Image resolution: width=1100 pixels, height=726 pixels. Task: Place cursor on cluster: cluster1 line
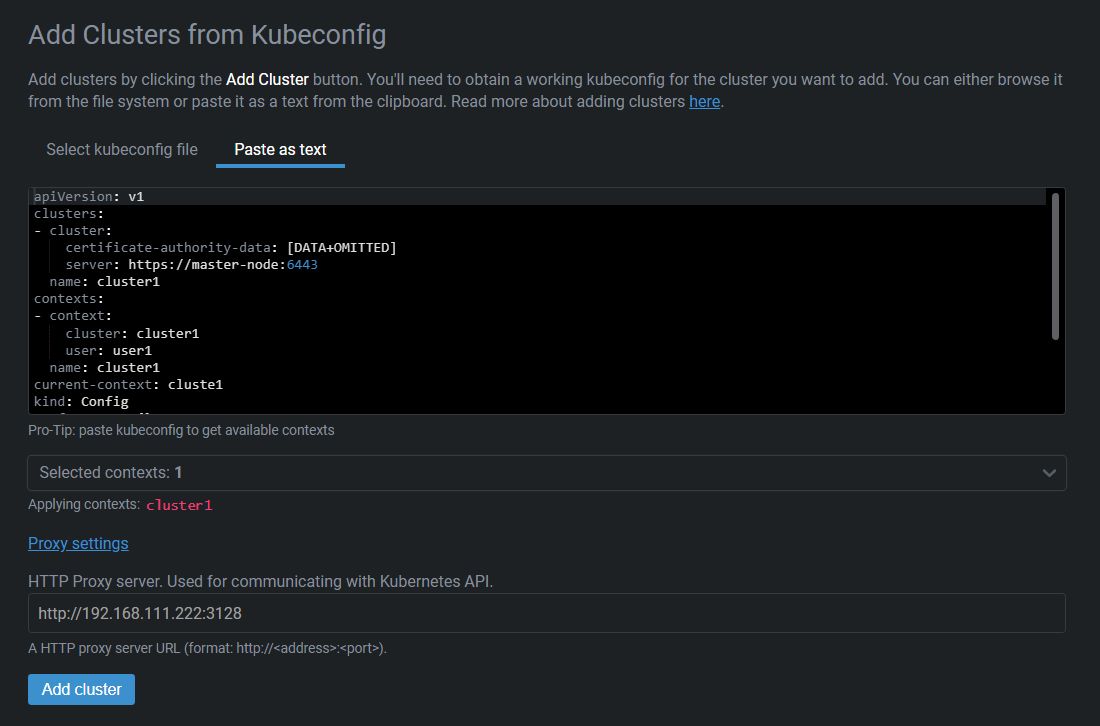(x=132, y=333)
